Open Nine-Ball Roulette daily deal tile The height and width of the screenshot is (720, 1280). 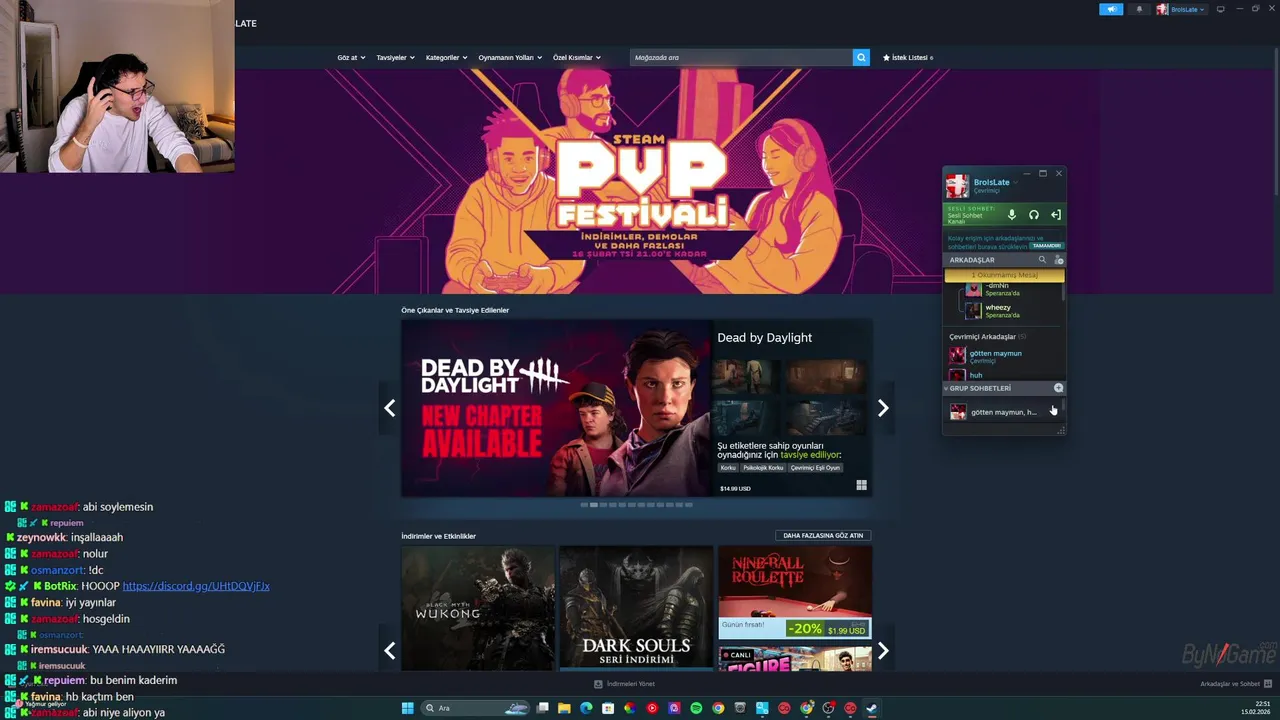click(x=795, y=592)
